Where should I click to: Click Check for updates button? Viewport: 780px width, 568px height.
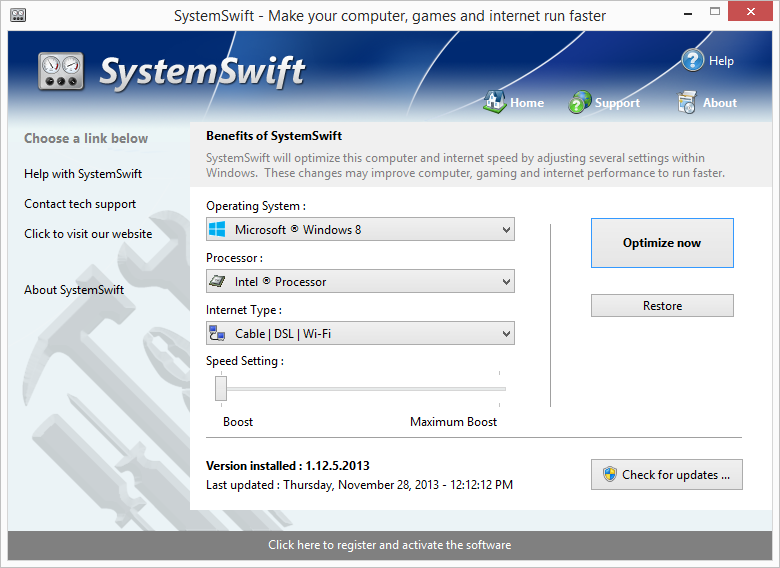point(667,475)
